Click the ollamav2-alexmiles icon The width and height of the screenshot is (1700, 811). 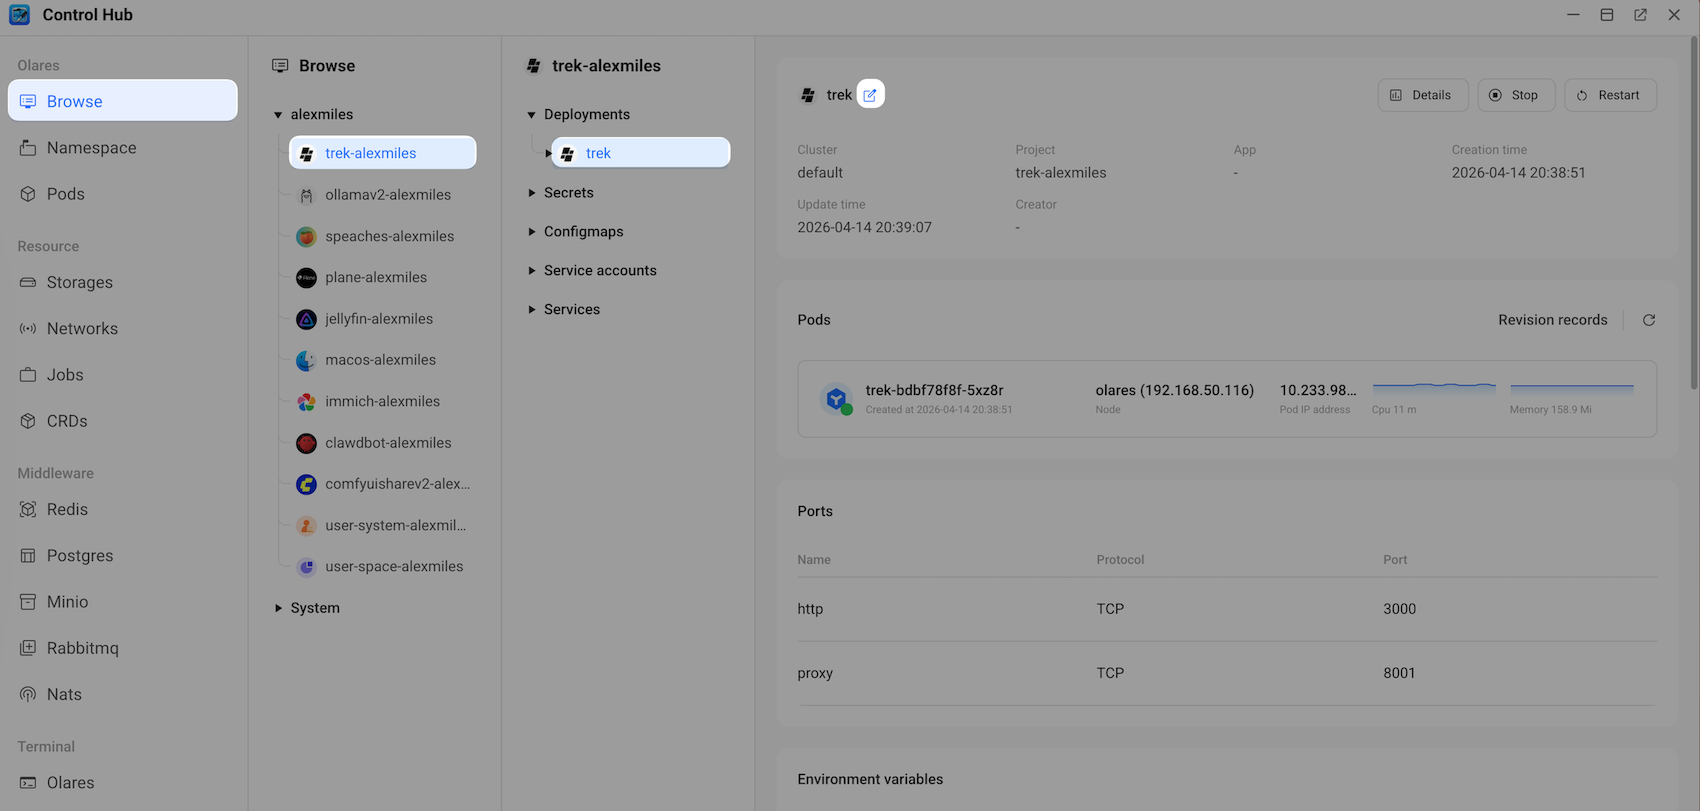coord(306,196)
